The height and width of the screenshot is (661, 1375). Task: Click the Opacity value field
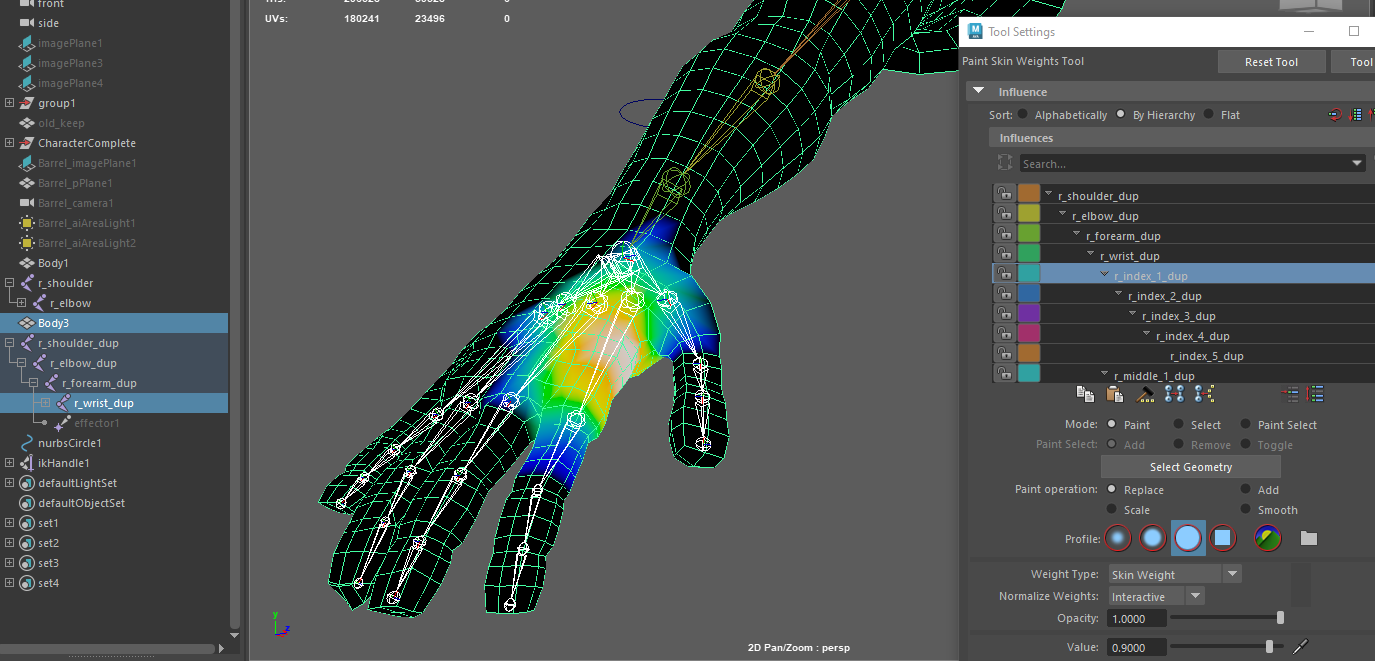coord(1137,619)
